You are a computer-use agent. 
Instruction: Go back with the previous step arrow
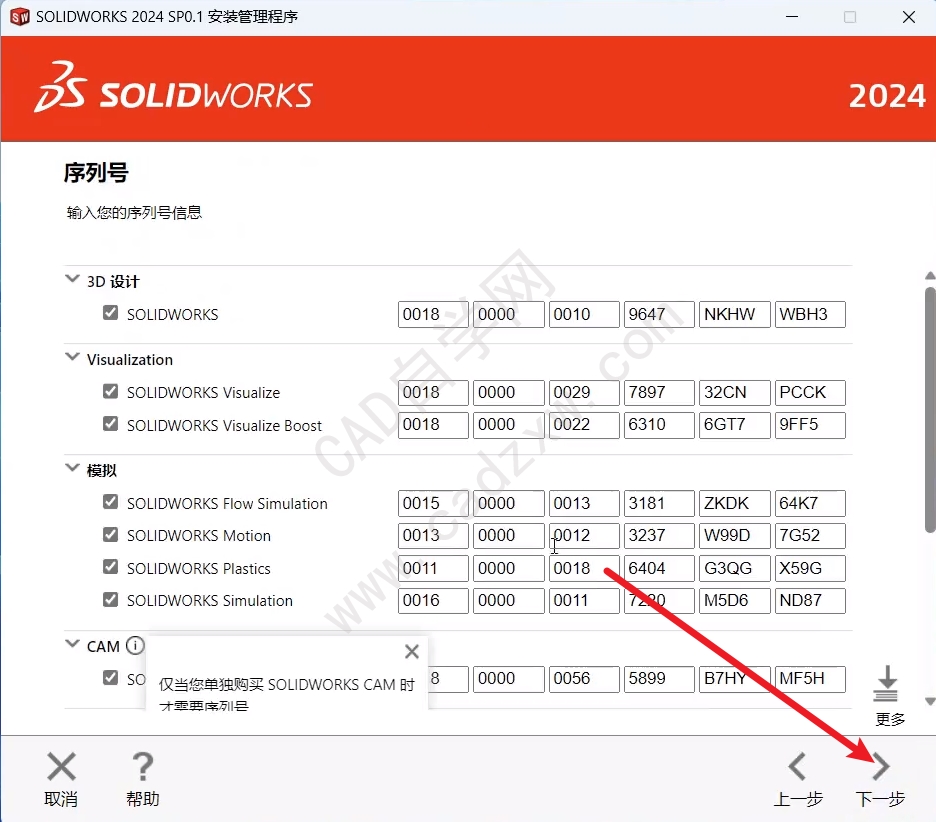tap(798, 766)
